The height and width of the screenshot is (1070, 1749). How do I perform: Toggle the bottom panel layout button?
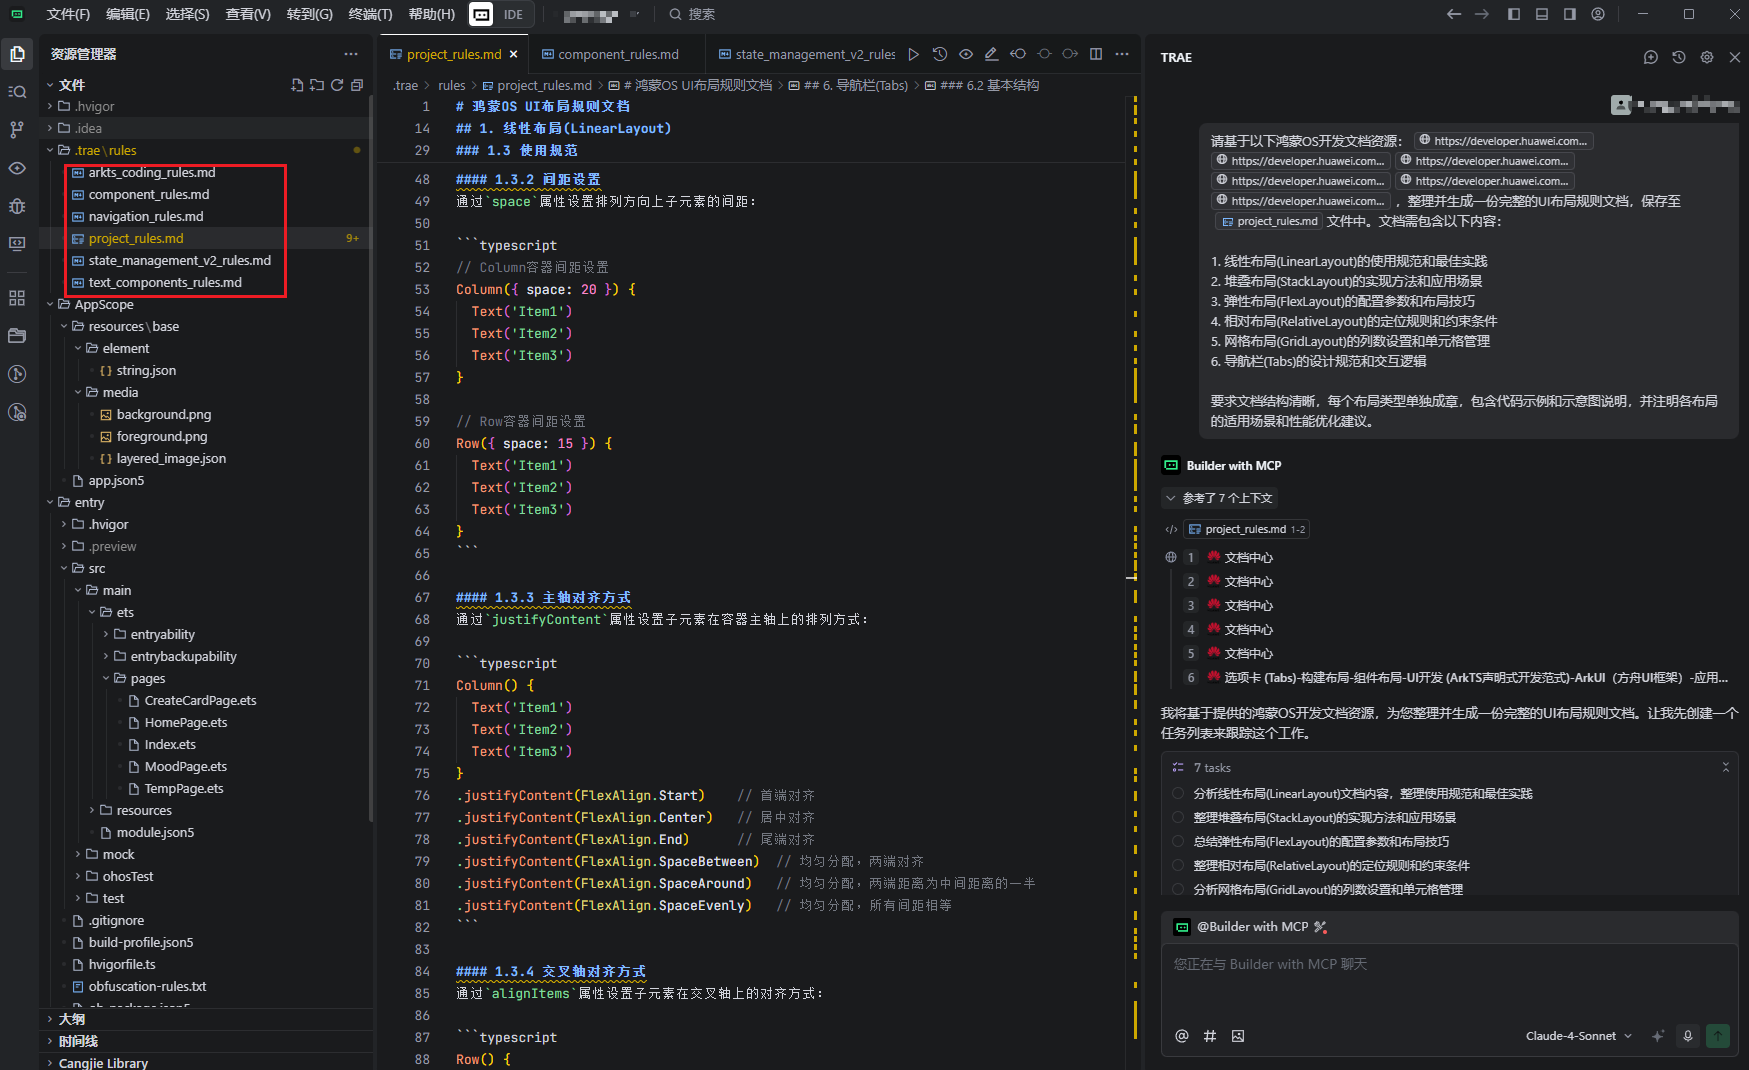[1542, 14]
